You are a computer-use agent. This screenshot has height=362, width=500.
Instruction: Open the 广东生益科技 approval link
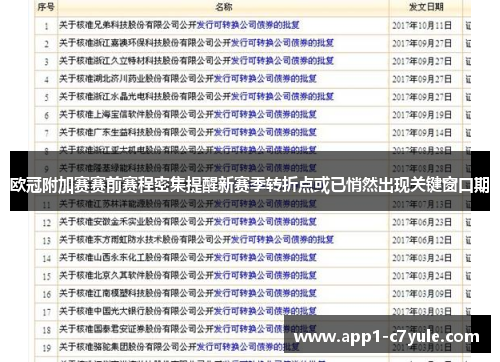click(188, 133)
